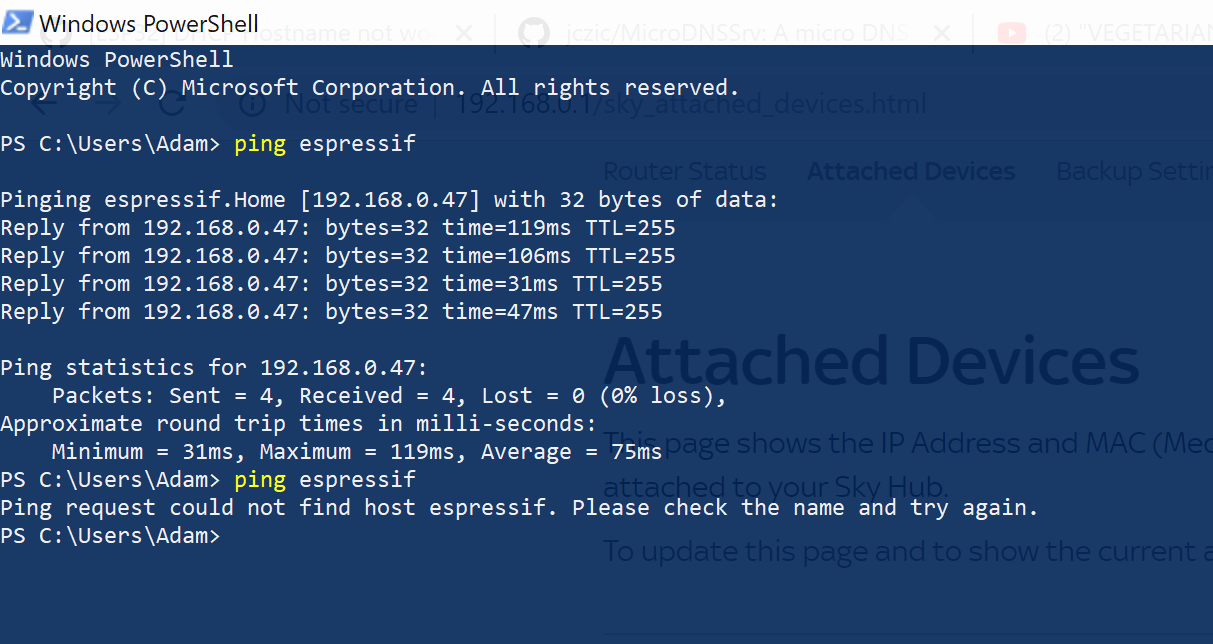
Task: Click the Not secure warning label
Action: click(x=352, y=104)
